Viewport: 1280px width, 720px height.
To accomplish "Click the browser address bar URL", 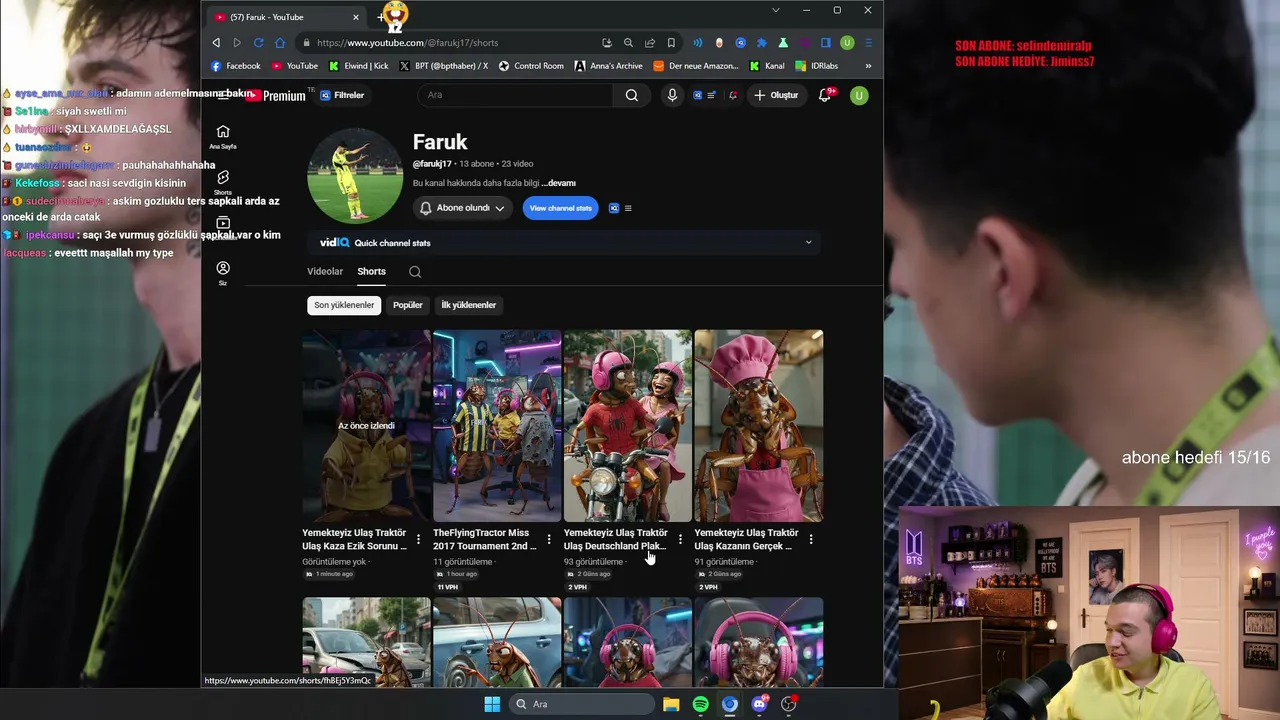I will click(x=408, y=43).
